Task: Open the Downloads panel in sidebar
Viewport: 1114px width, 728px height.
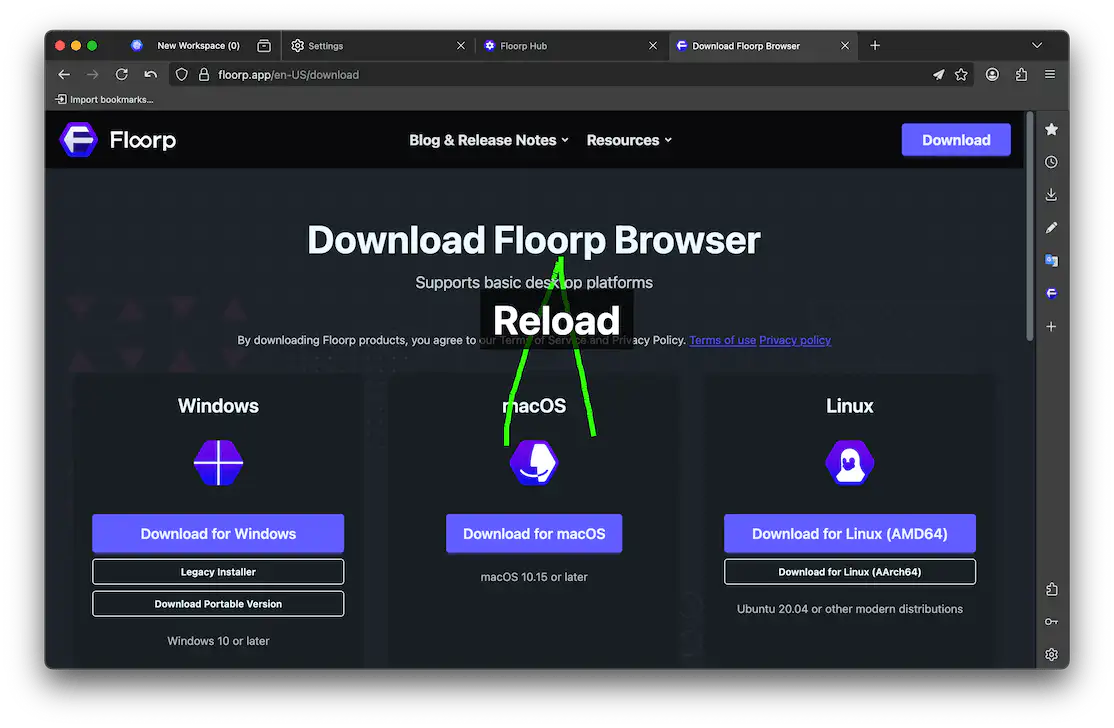Action: (x=1051, y=195)
